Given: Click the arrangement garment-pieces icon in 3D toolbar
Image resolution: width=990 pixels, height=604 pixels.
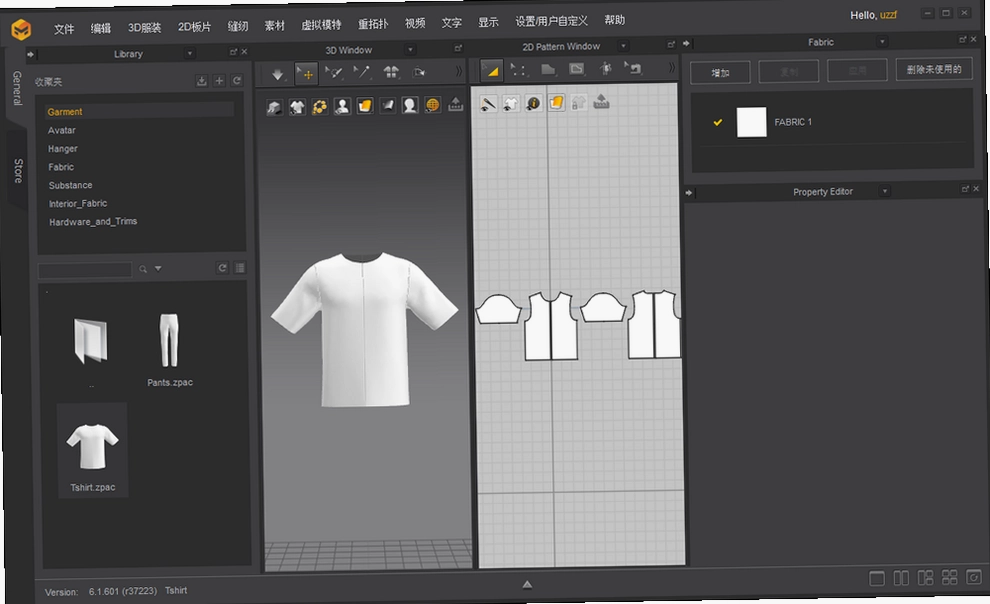Looking at the screenshot, I should 391,72.
